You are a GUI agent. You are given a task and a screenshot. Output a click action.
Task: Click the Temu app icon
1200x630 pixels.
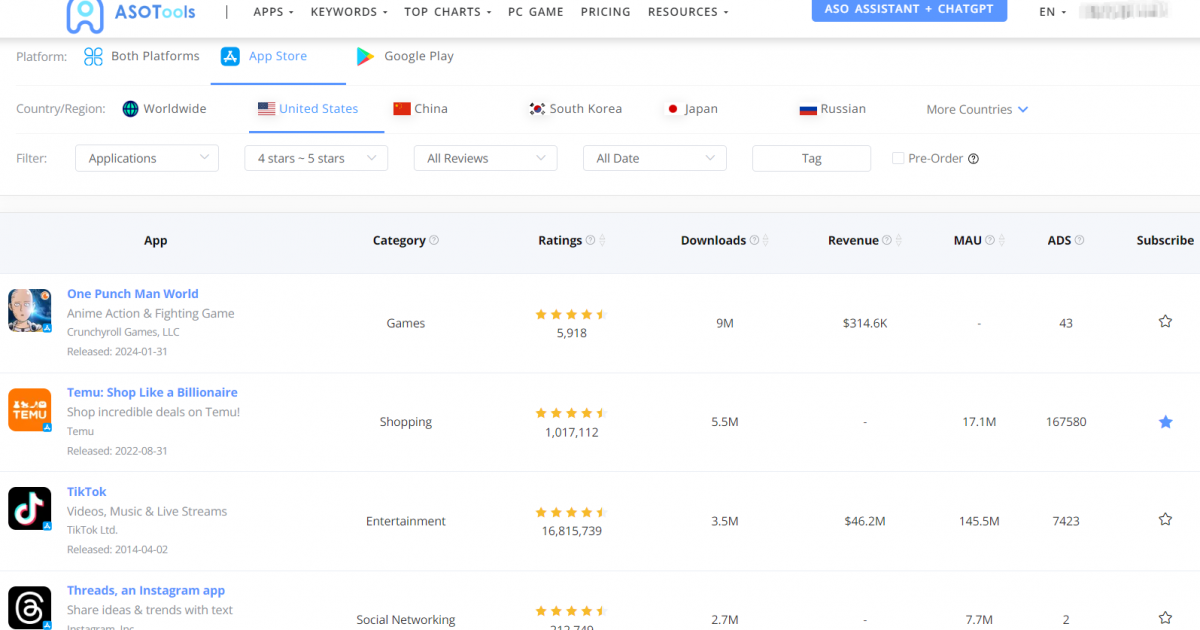pyautogui.click(x=29, y=409)
